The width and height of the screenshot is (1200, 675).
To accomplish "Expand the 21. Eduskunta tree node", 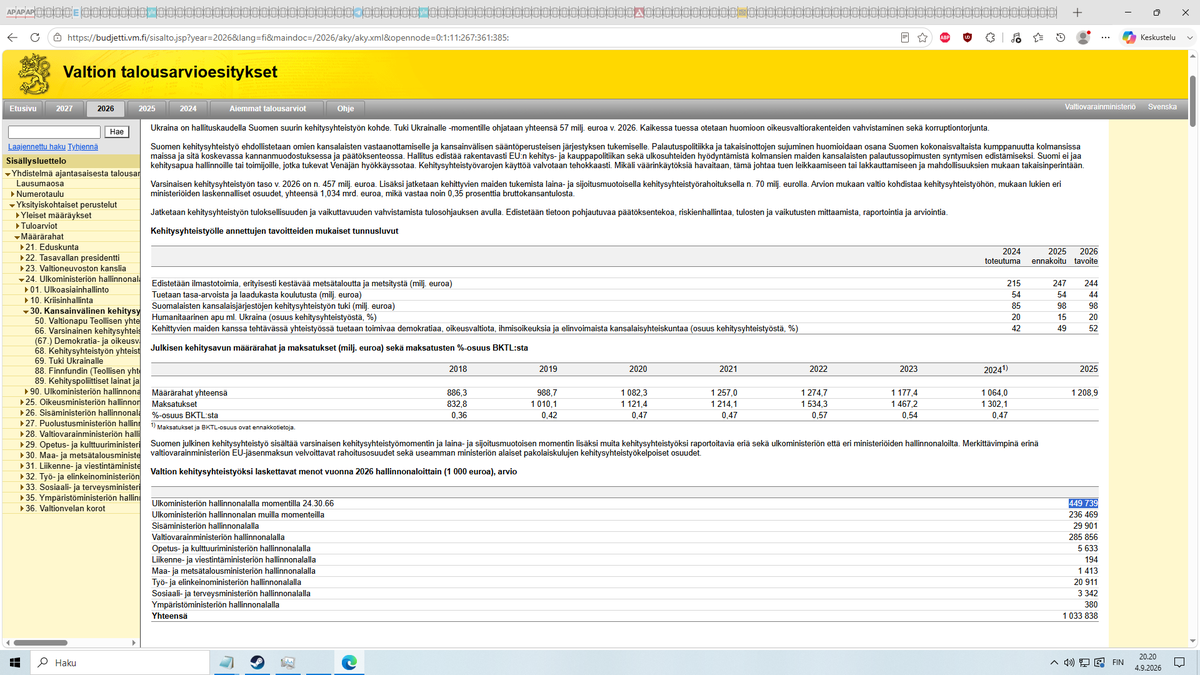I will pos(23,246).
